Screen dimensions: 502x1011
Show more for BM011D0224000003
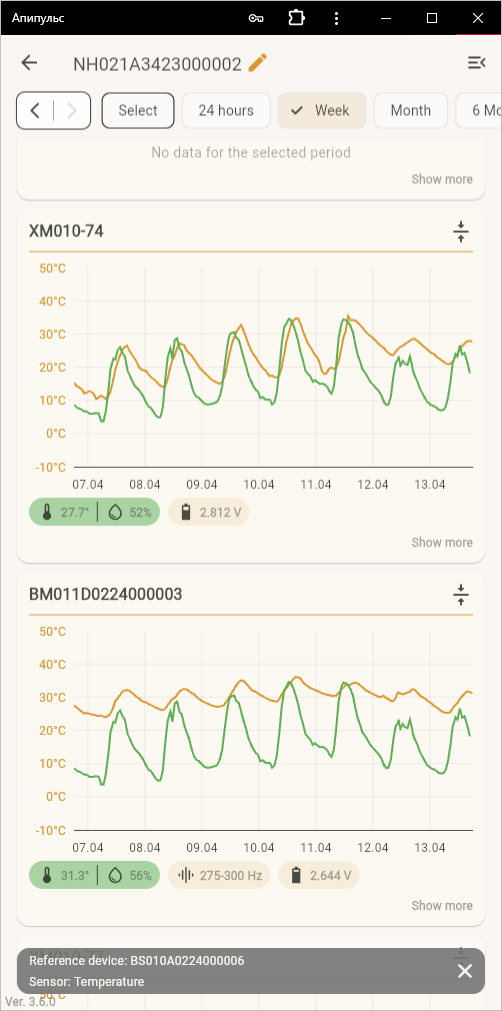point(442,906)
